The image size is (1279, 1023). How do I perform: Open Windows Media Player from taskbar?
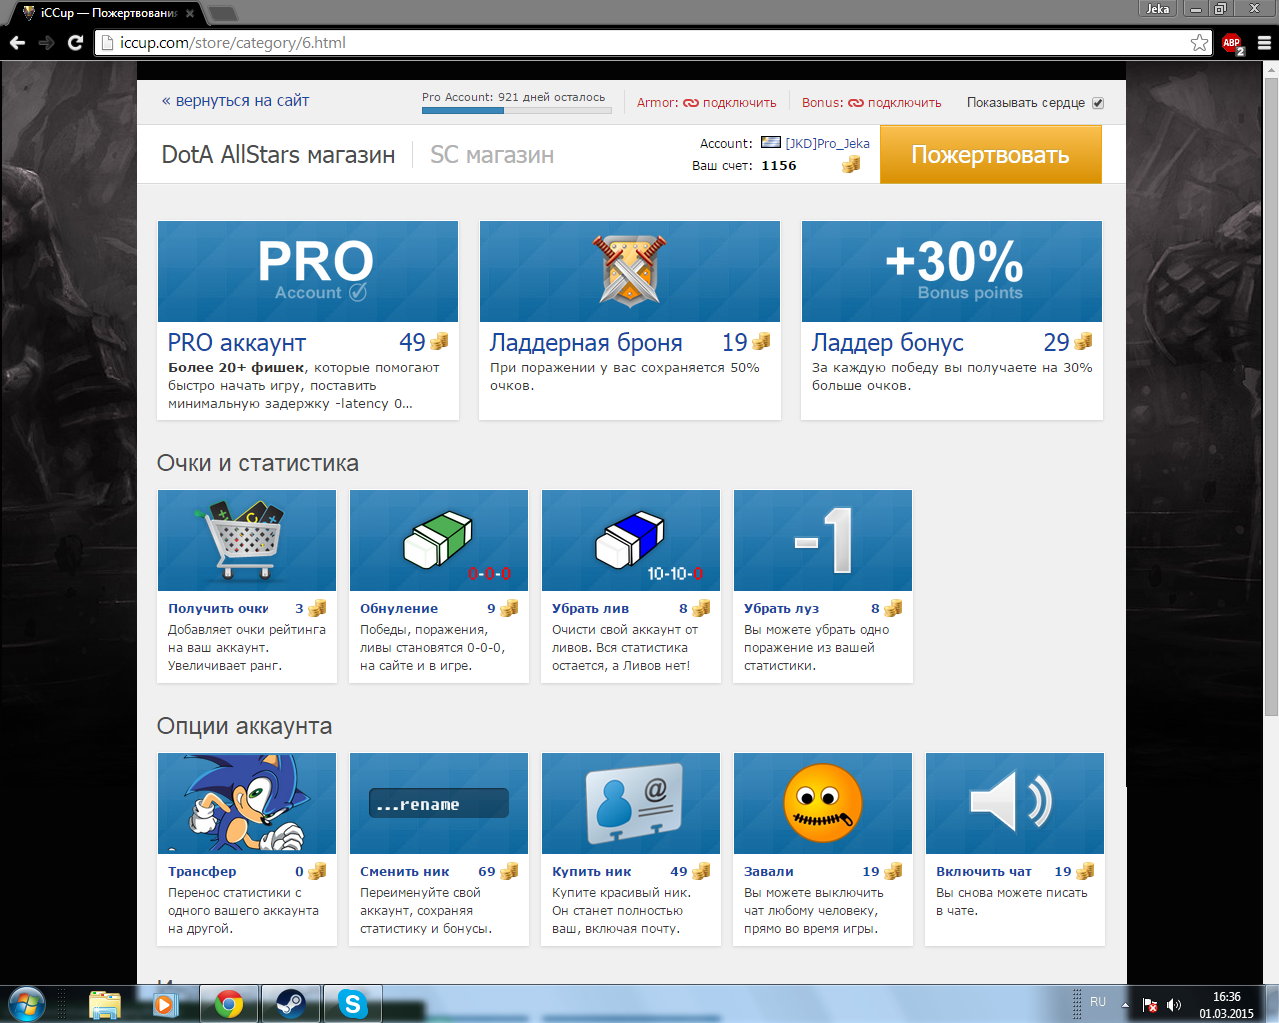pos(166,1004)
